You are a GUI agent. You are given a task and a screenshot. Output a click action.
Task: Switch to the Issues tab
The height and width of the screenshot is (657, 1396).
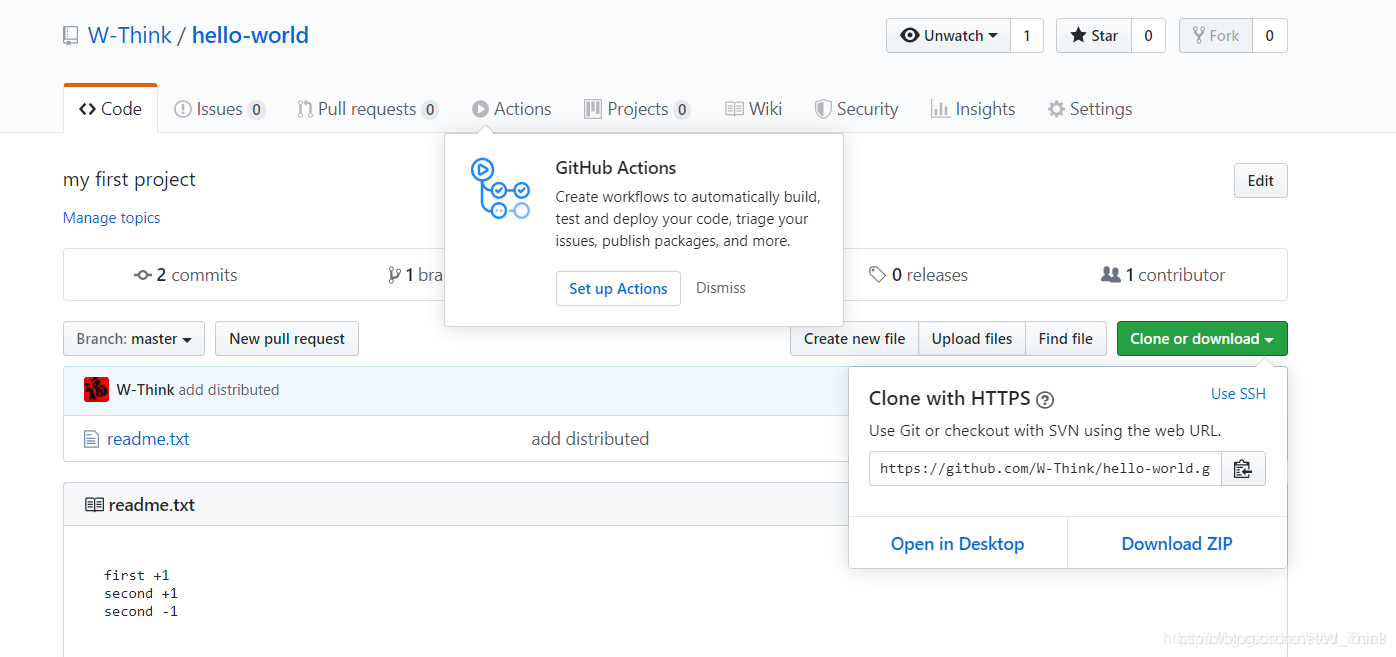[218, 109]
